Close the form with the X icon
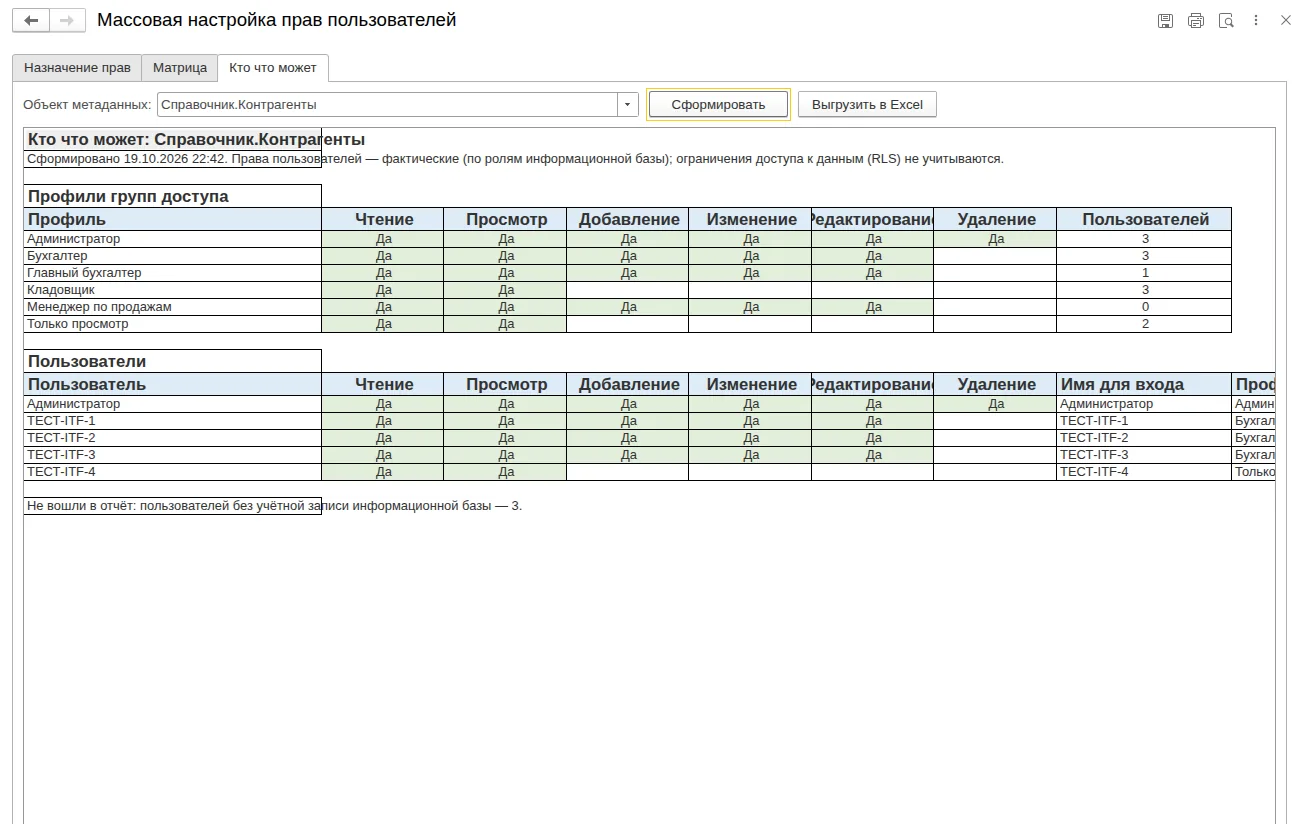 (1286, 20)
